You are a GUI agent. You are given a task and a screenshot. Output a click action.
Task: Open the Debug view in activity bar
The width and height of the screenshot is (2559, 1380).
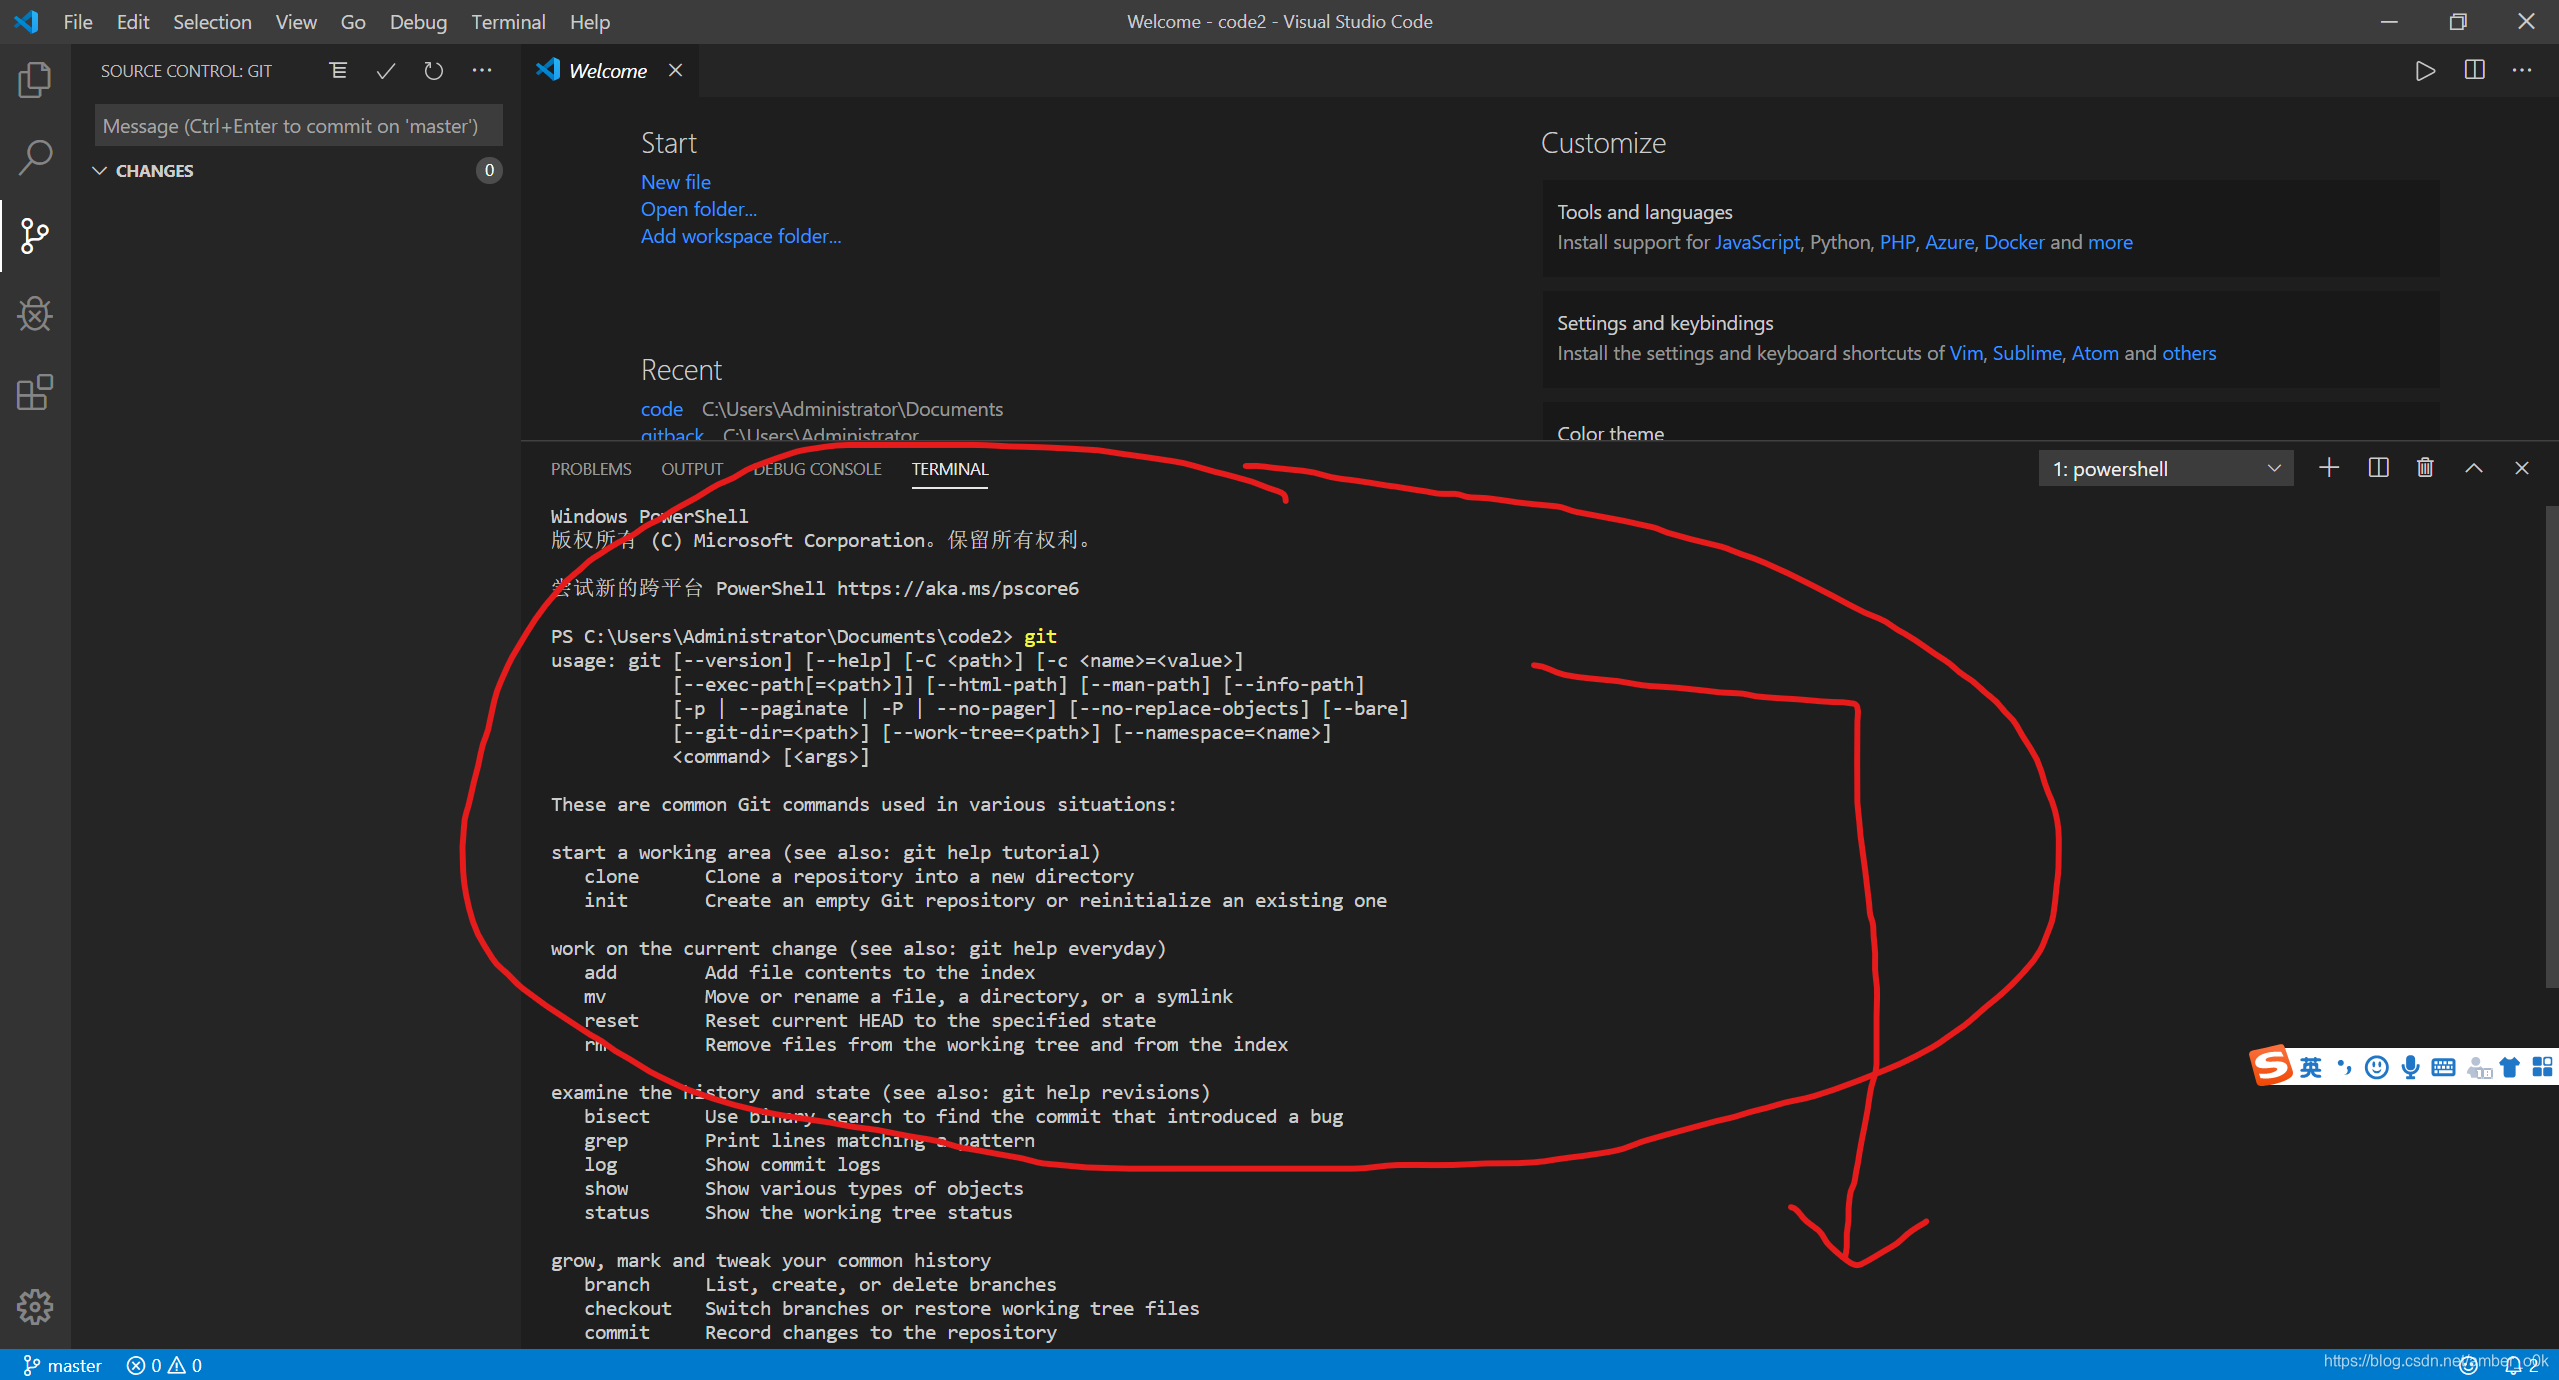tap(35, 314)
